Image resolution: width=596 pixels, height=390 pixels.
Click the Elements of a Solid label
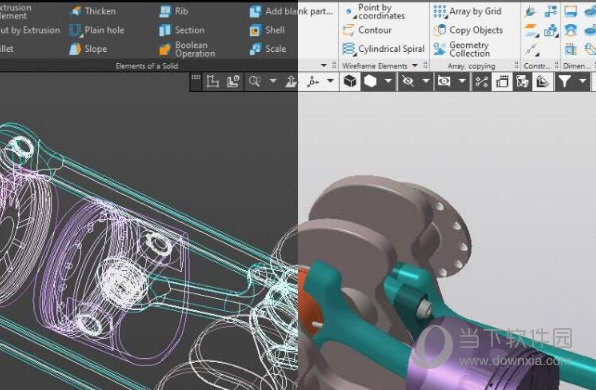pos(147,66)
